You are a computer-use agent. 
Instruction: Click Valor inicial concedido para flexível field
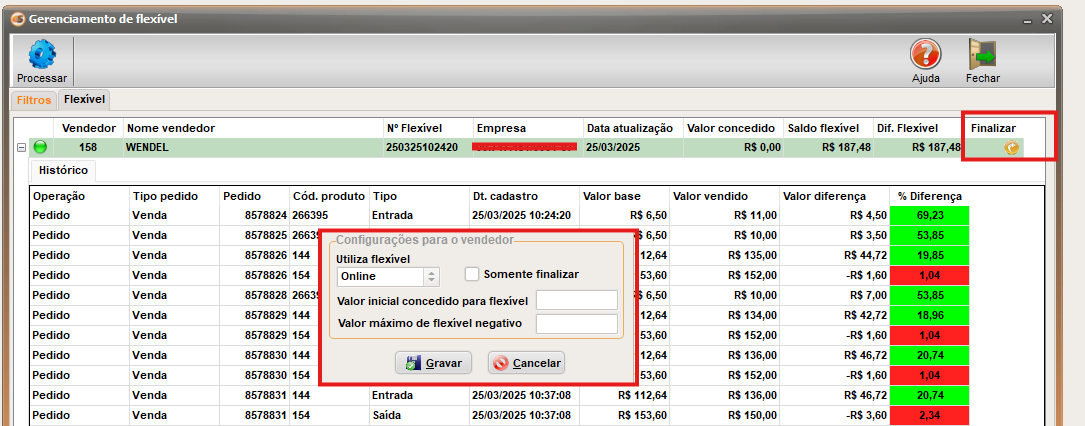pos(576,300)
